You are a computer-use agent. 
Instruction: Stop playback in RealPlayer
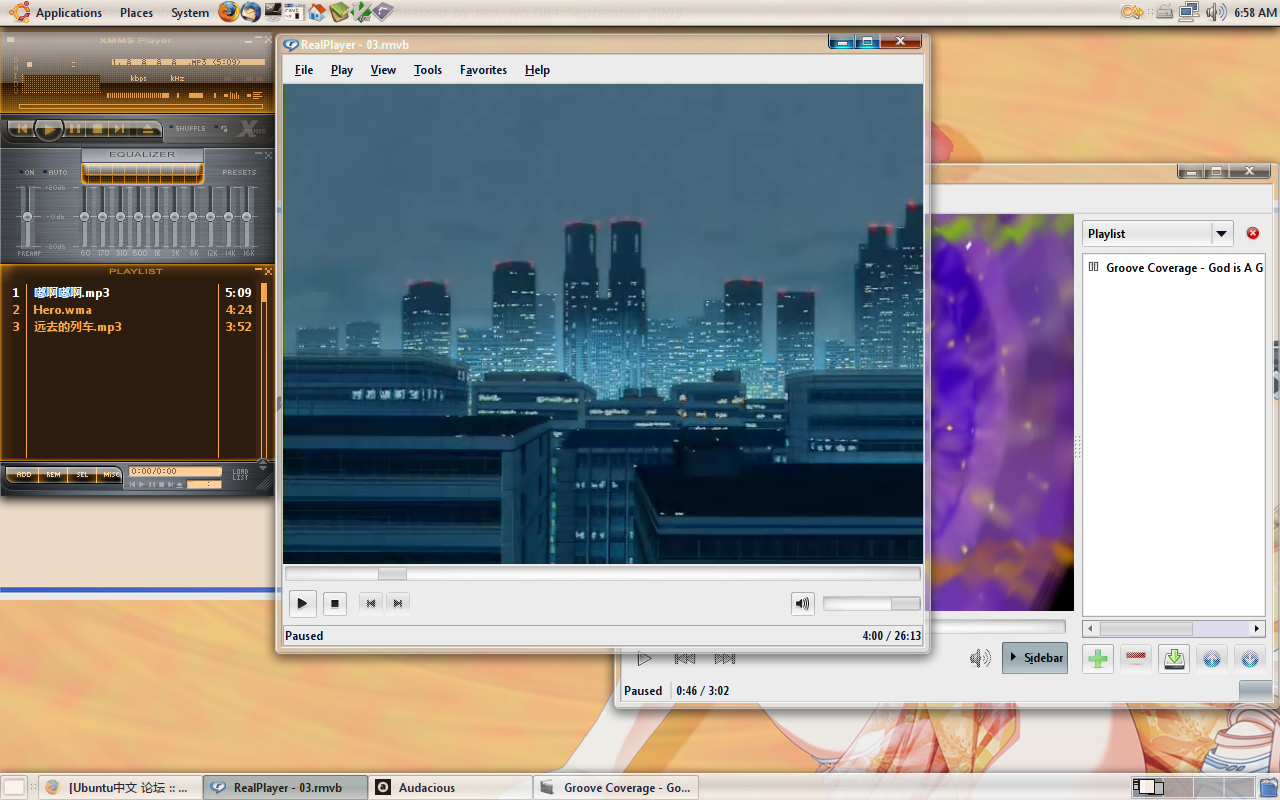tap(335, 603)
